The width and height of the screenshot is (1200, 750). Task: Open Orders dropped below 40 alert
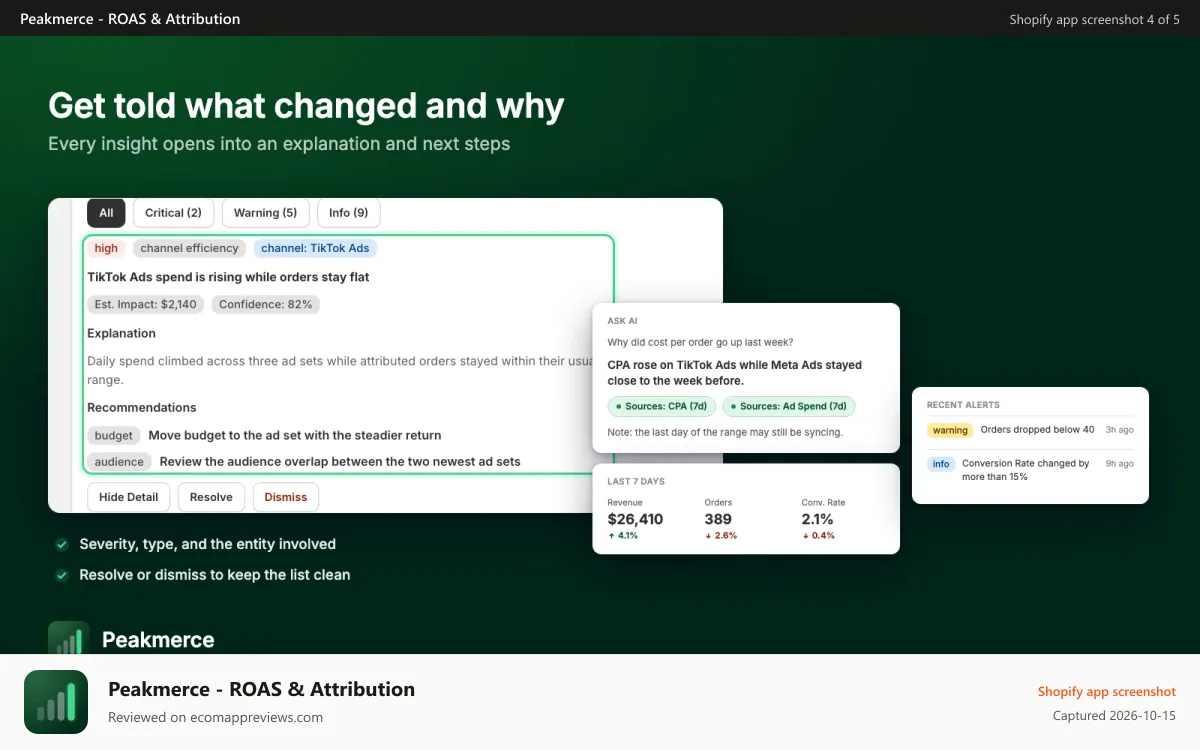coord(1038,430)
